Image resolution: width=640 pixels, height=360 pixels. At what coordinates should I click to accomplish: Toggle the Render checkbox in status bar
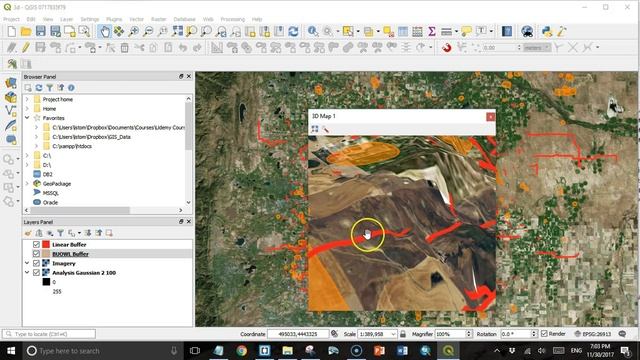tap(544, 334)
